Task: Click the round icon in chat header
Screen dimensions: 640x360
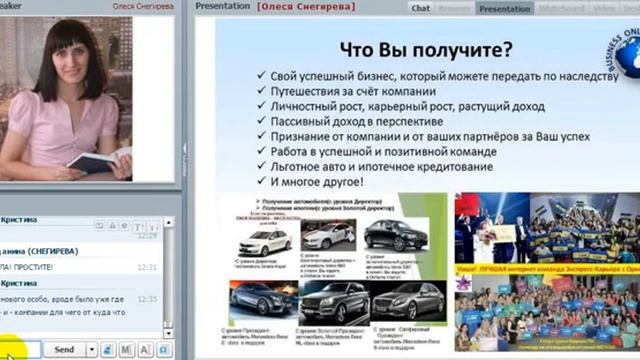Action: coord(125,225)
